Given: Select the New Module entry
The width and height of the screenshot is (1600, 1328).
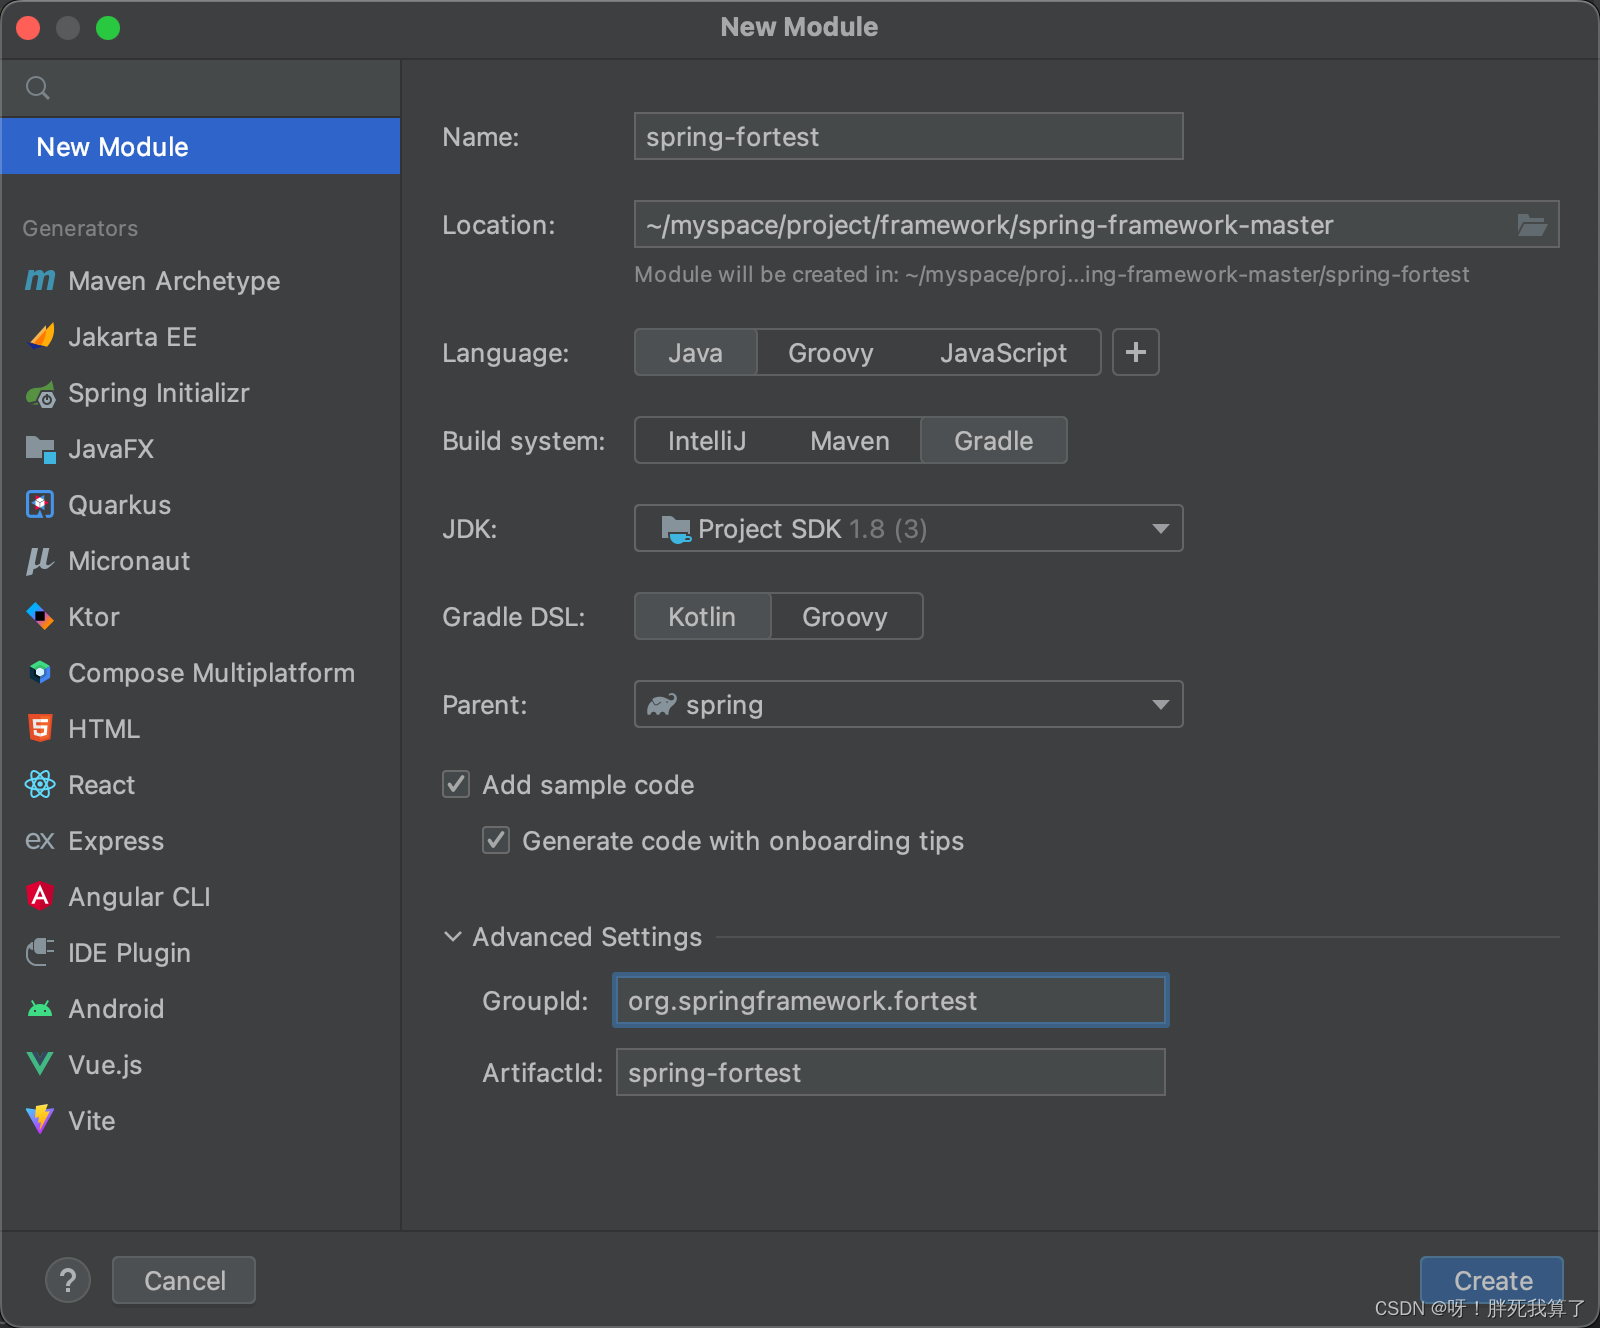Looking at the screenshot, I should point(200,146).
